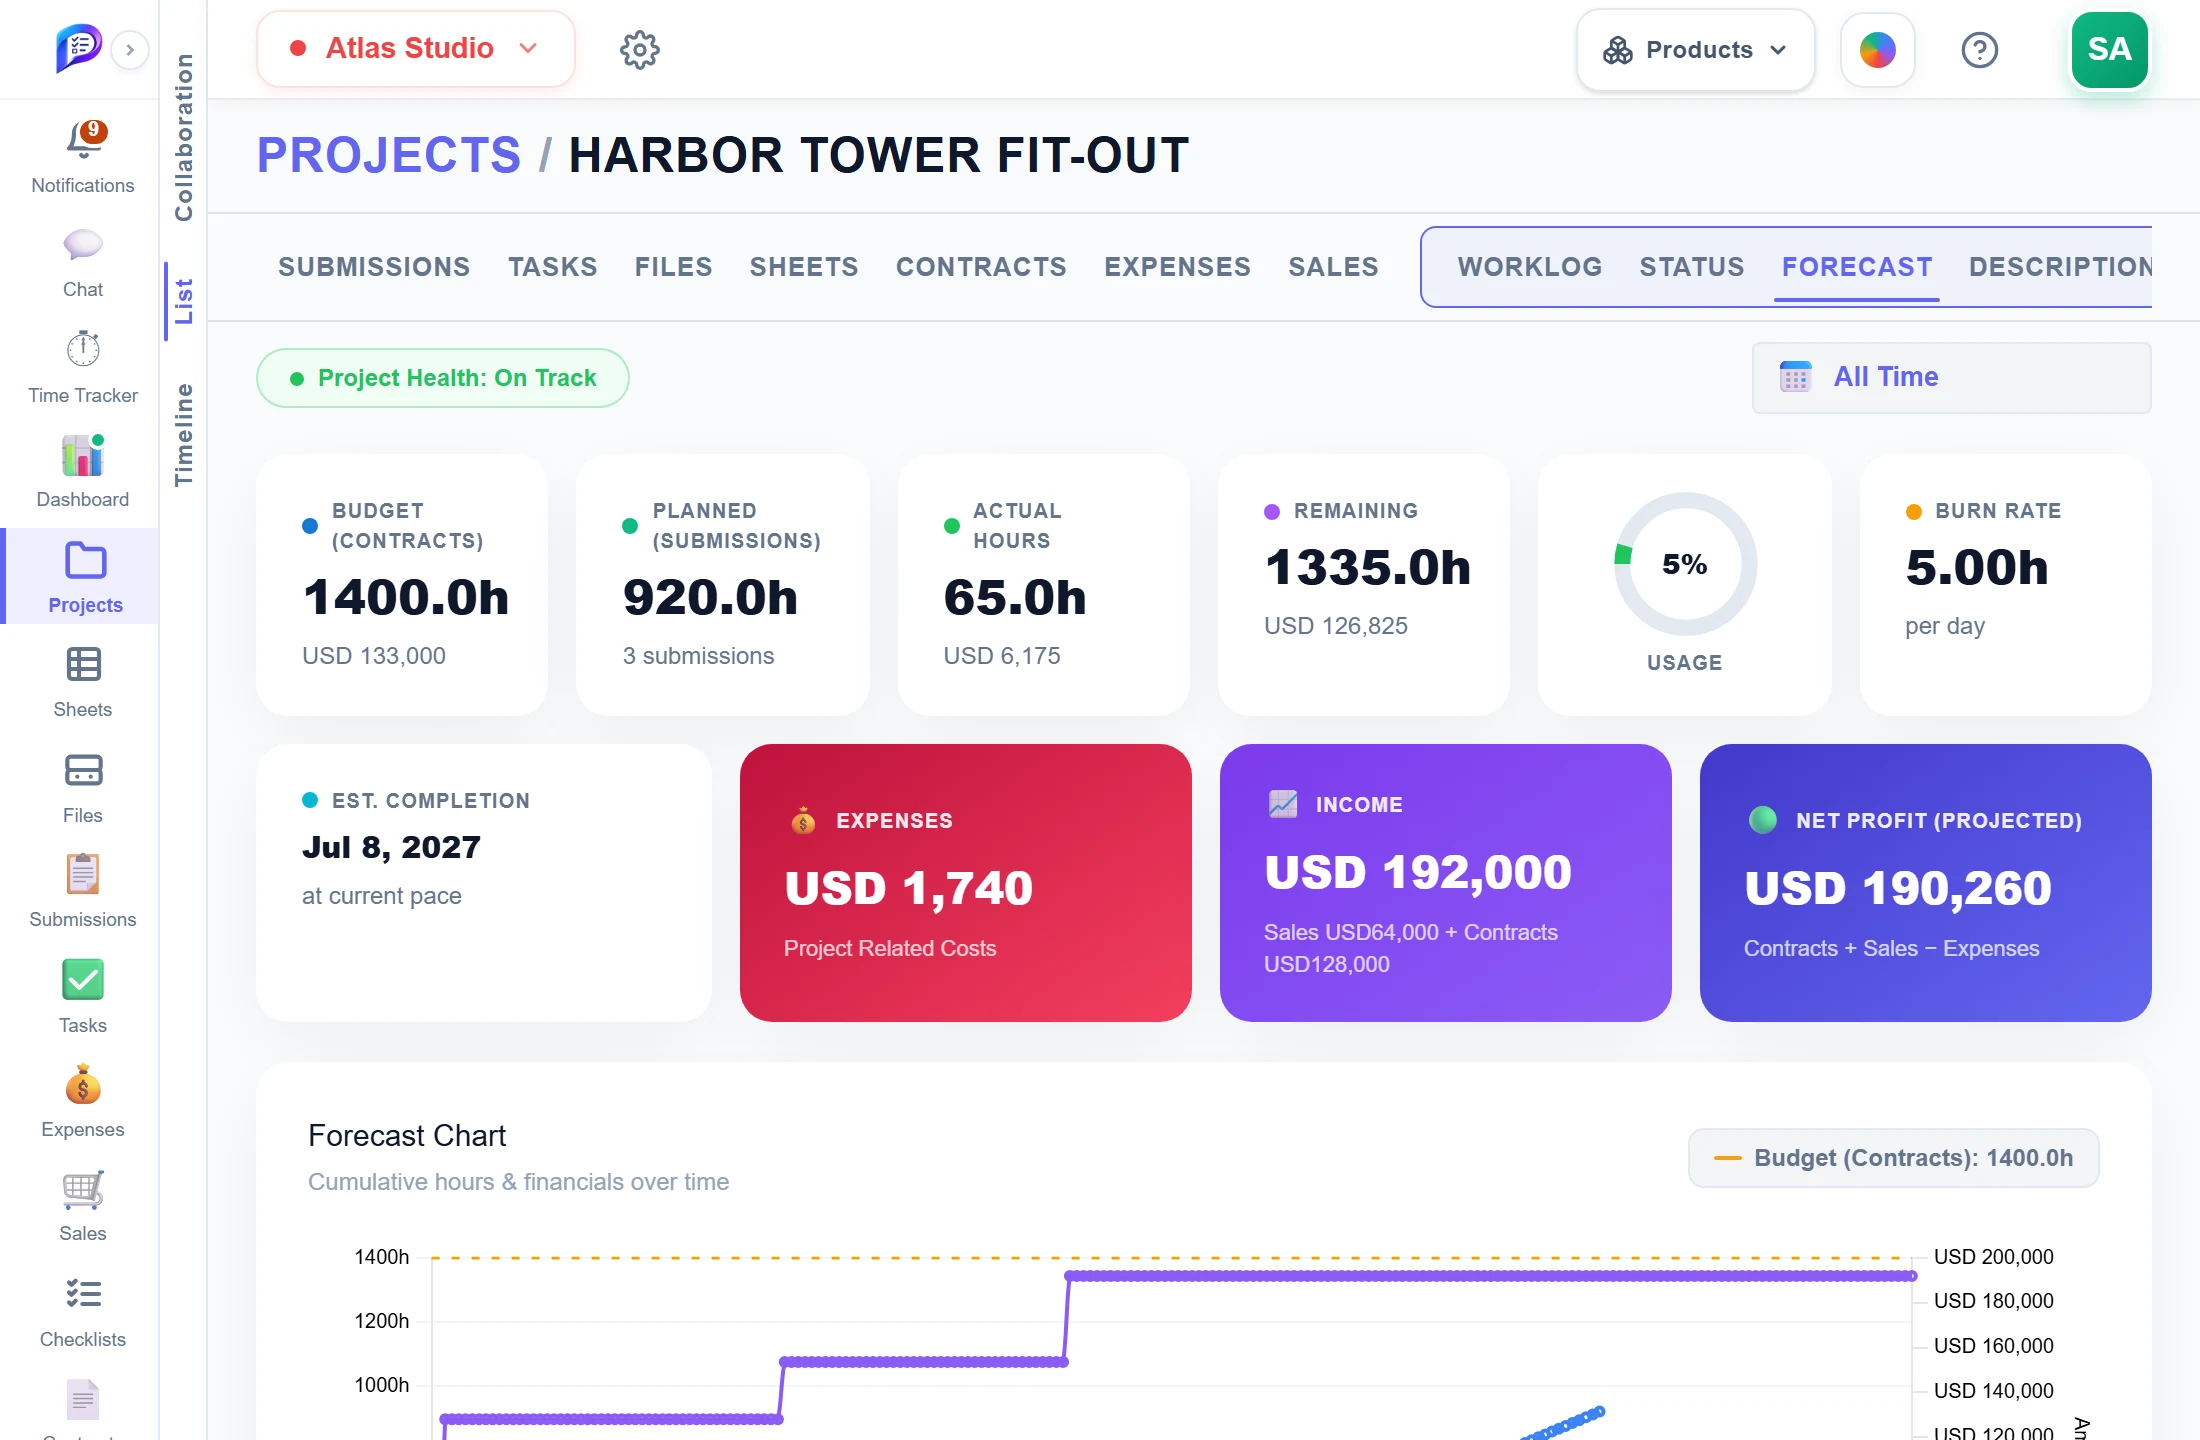Image resolution: width=2200 pixels, height=1440 pixels.
Task: Click the Burn Rate 5.00h card
Action: click(x=2005, y=585)
